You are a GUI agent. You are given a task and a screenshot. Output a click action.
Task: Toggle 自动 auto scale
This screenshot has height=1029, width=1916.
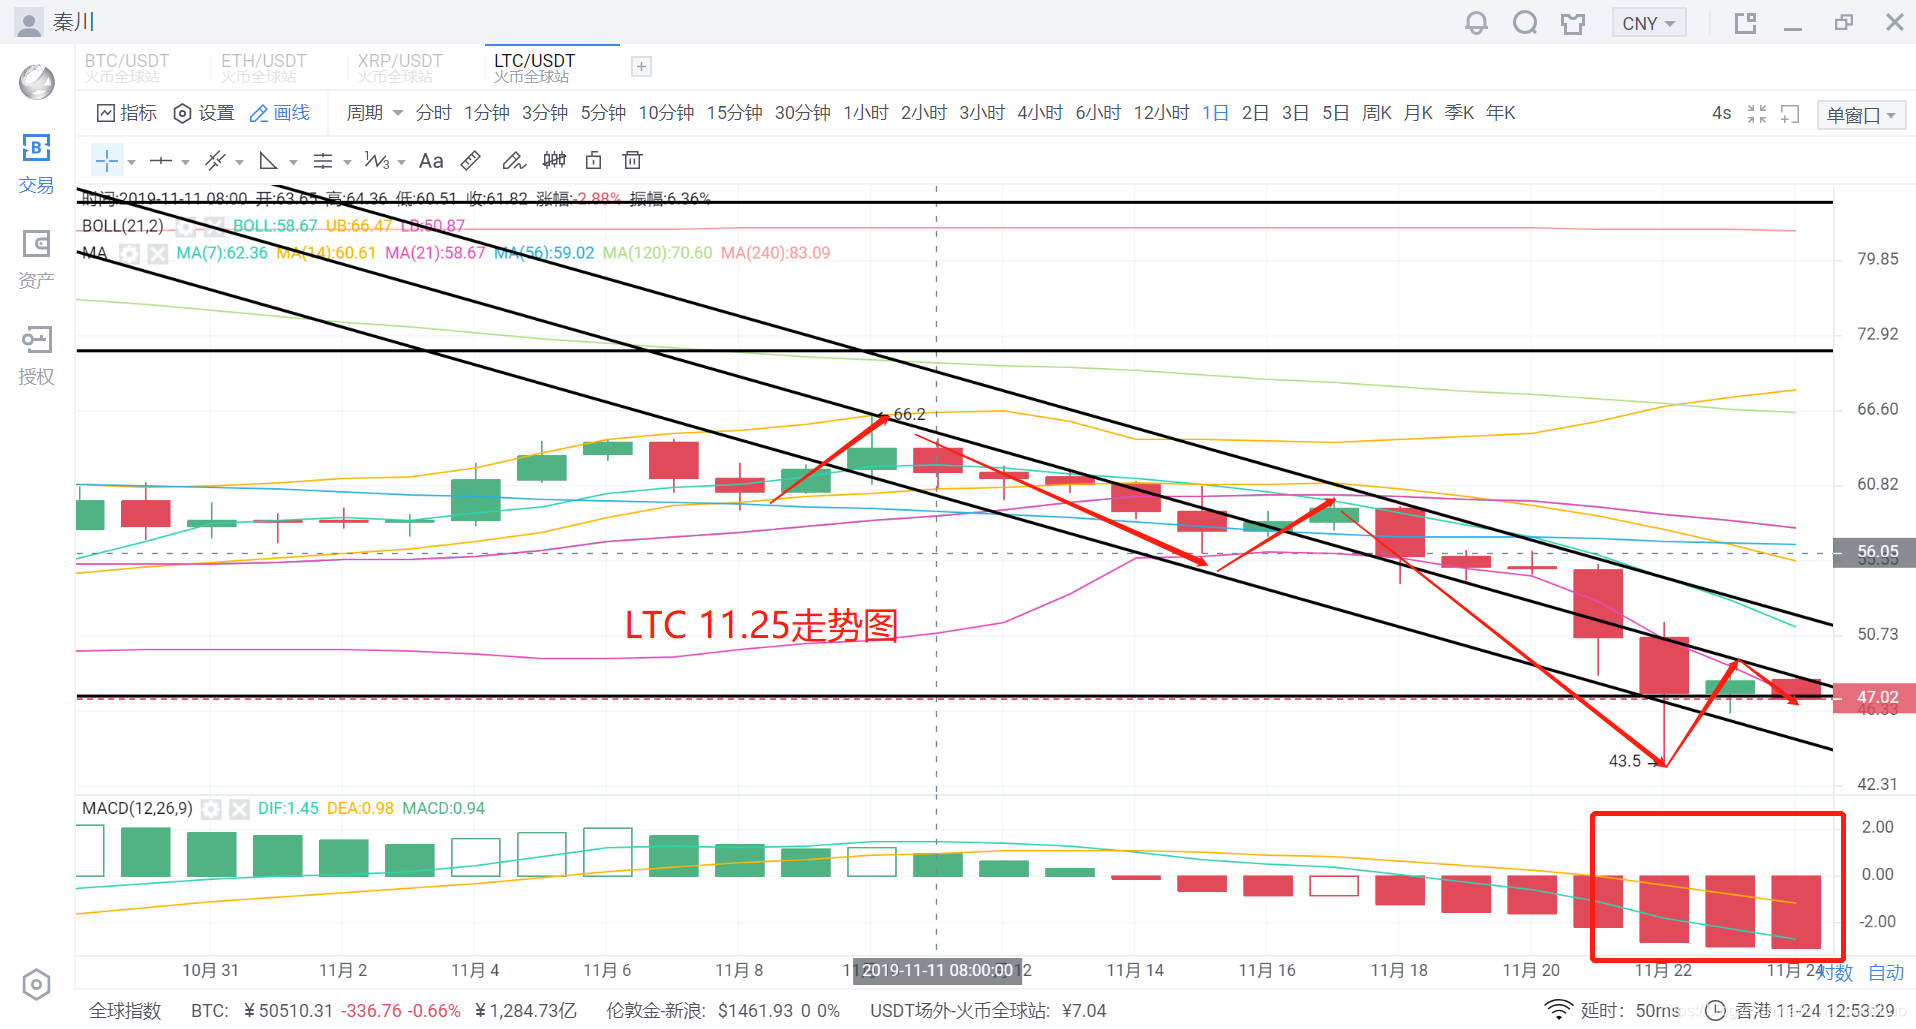(1886, 972)
